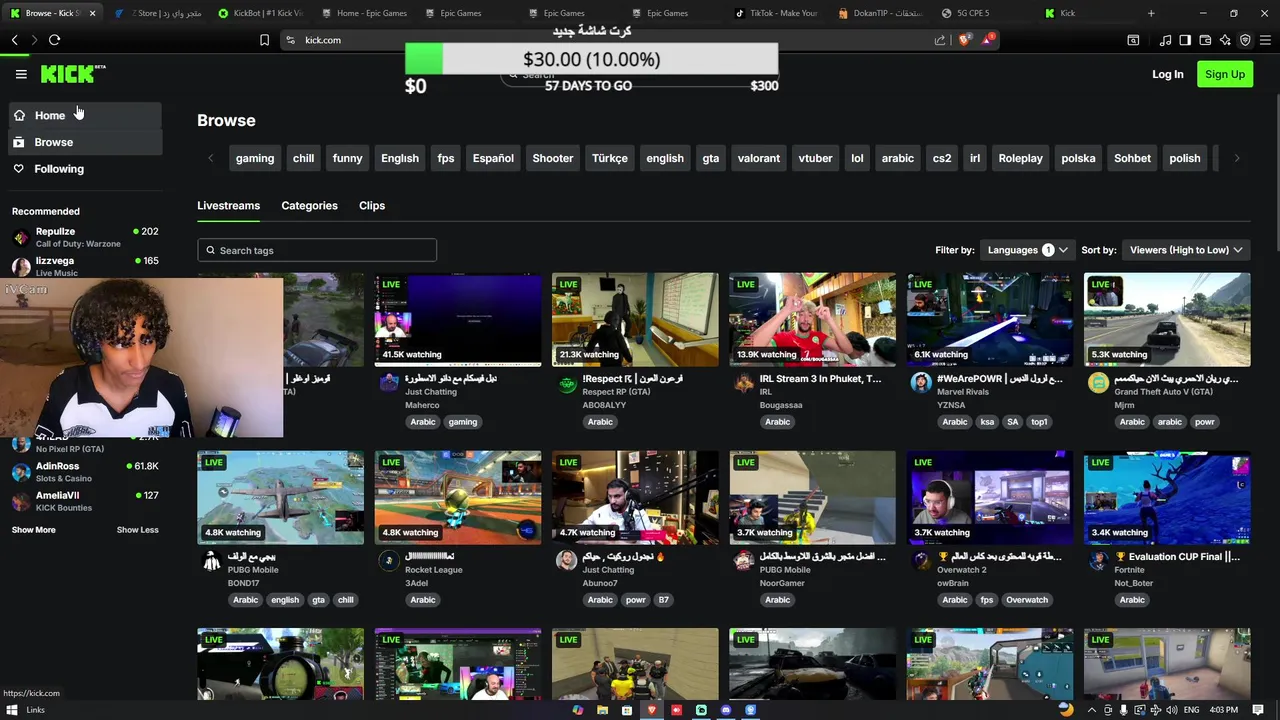
Task: Open the Leo AI sparkle icon
Action: tap(1225, 40)
